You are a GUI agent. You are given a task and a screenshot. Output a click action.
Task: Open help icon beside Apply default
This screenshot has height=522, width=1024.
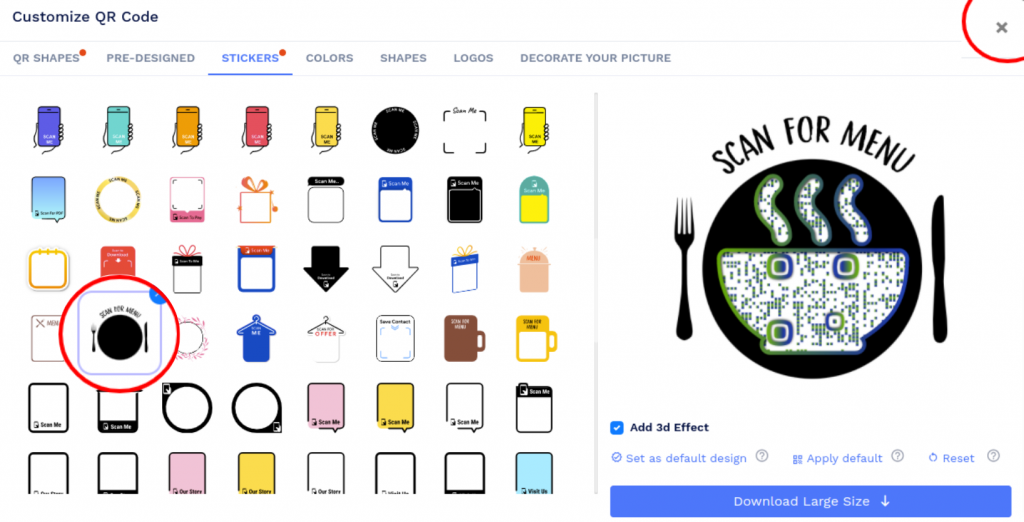coord(898,456)
